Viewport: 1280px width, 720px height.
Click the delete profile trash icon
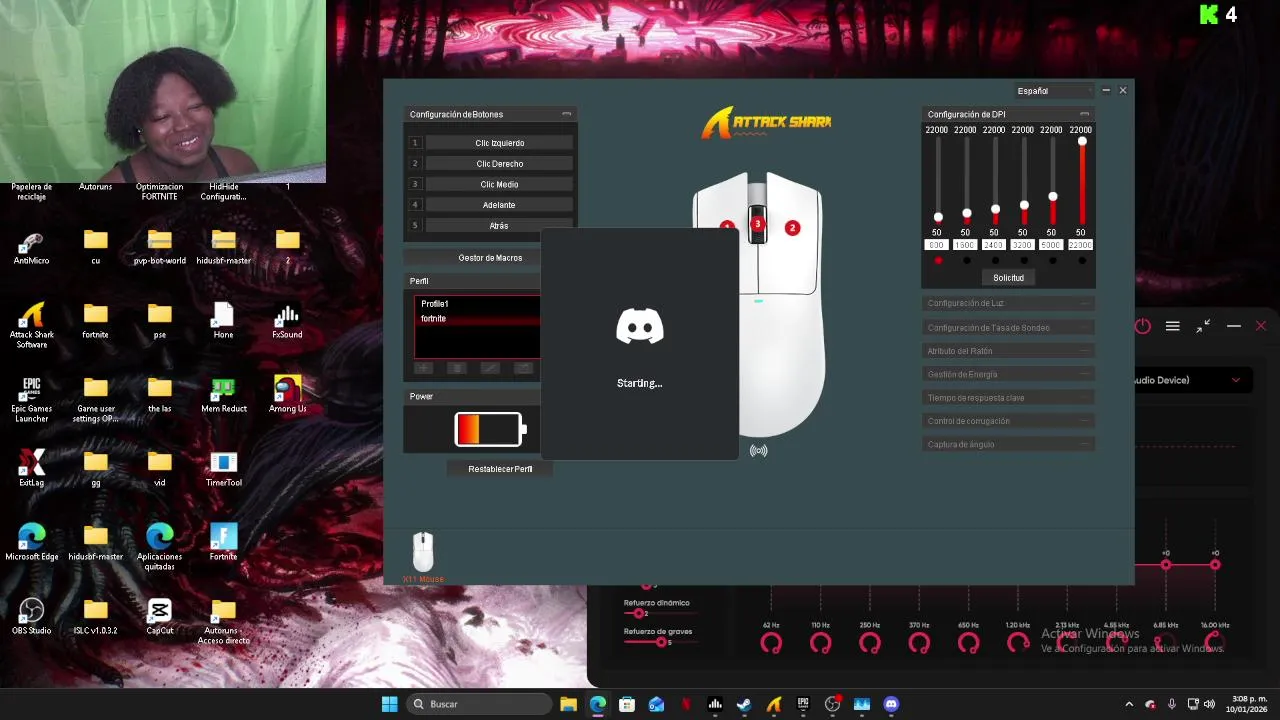(x=457, y=368)
